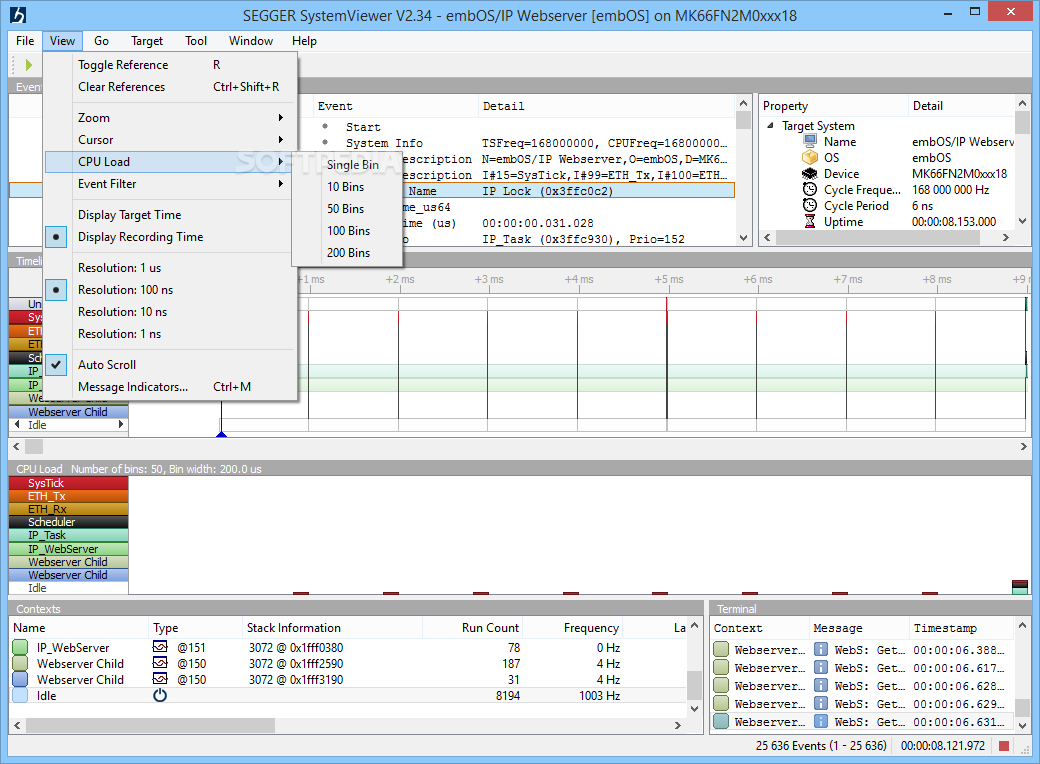Screen dimensions: 1040x764
Task: Select Display Recording Time option
Action: [169, 237]
